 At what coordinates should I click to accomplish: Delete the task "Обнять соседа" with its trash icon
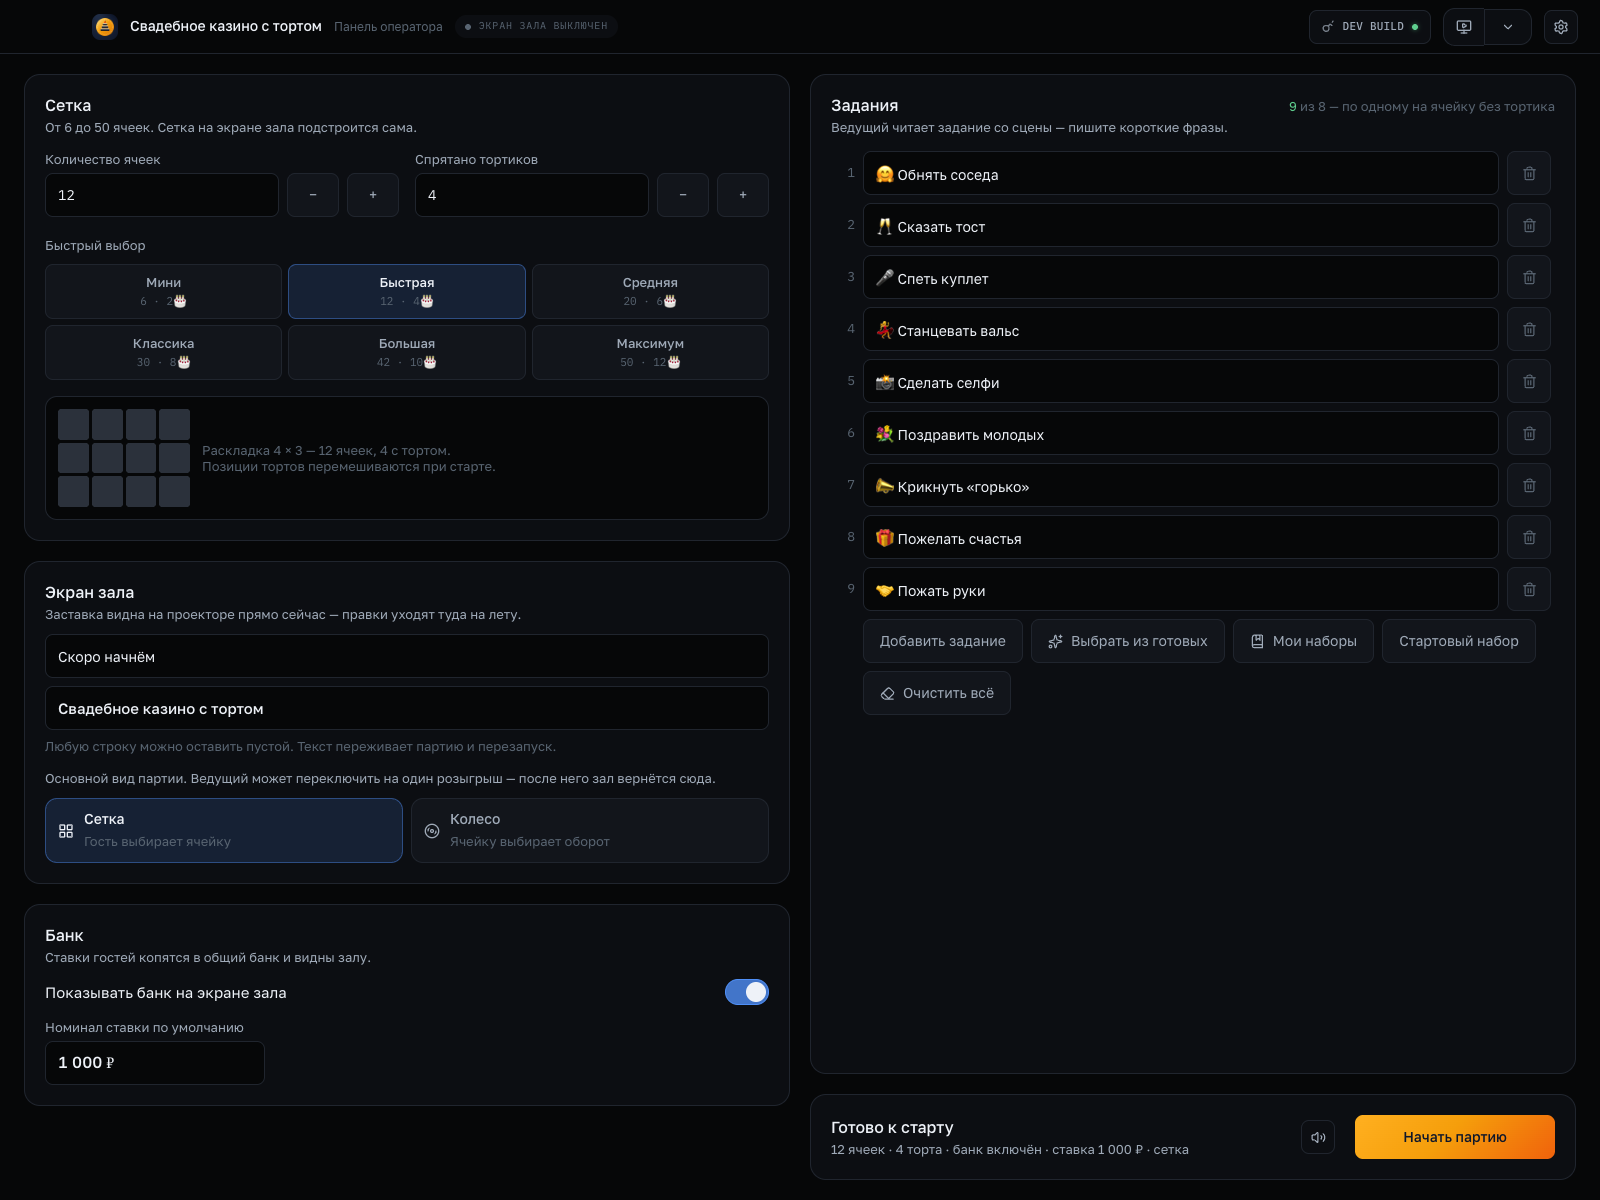[1529, 173]
